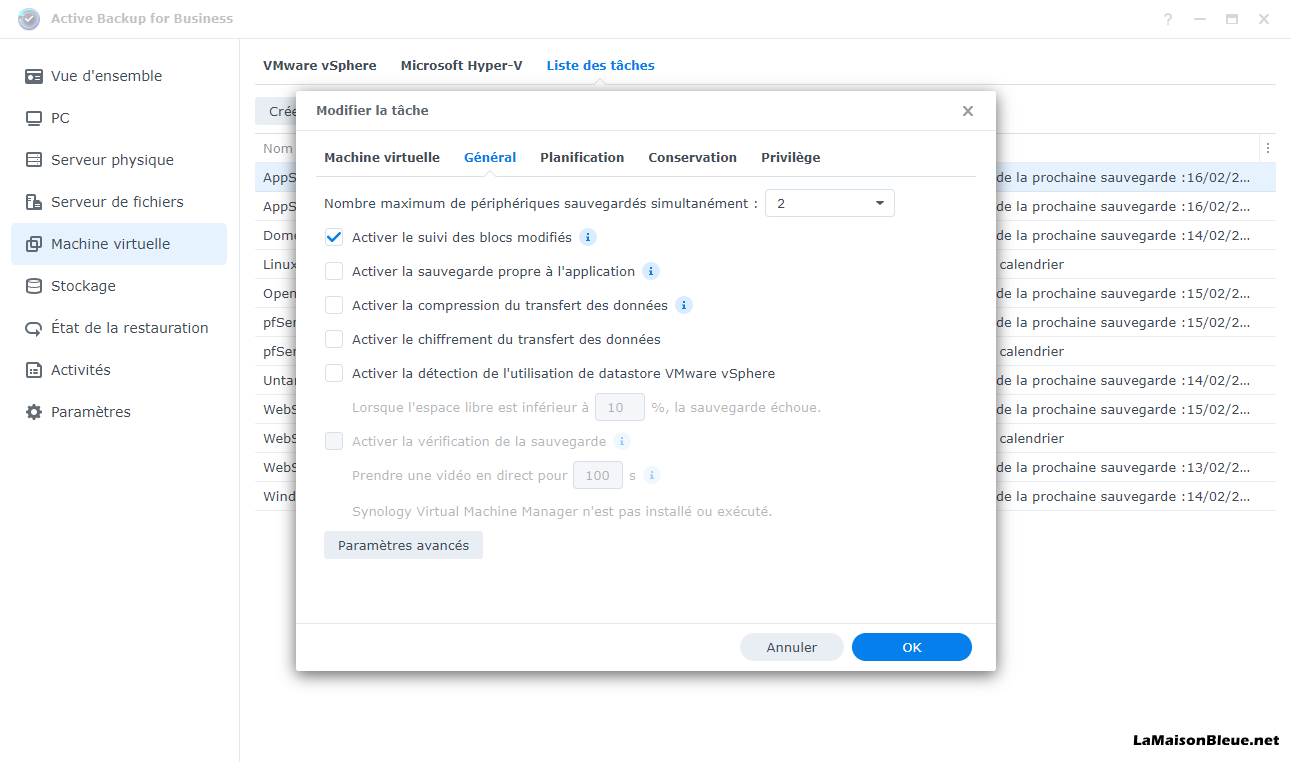Close the Modifier la tâche dialog
This screenshot has height=762, width=1291.
tap(968, 111)
